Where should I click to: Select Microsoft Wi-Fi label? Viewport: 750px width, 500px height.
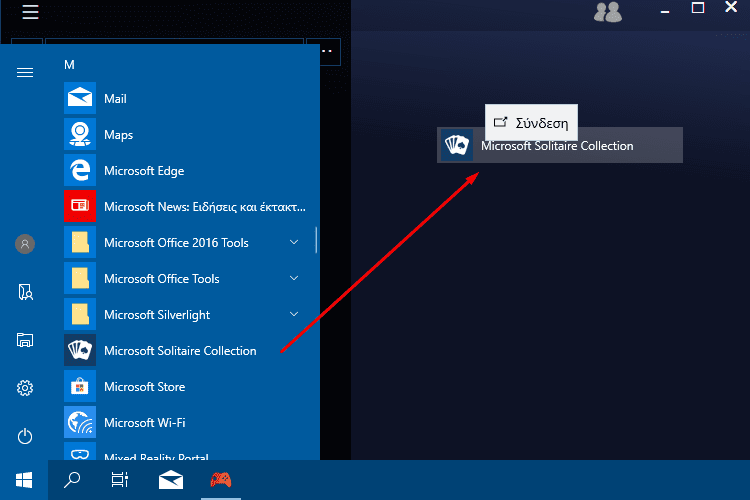click(x=144, y=422)
